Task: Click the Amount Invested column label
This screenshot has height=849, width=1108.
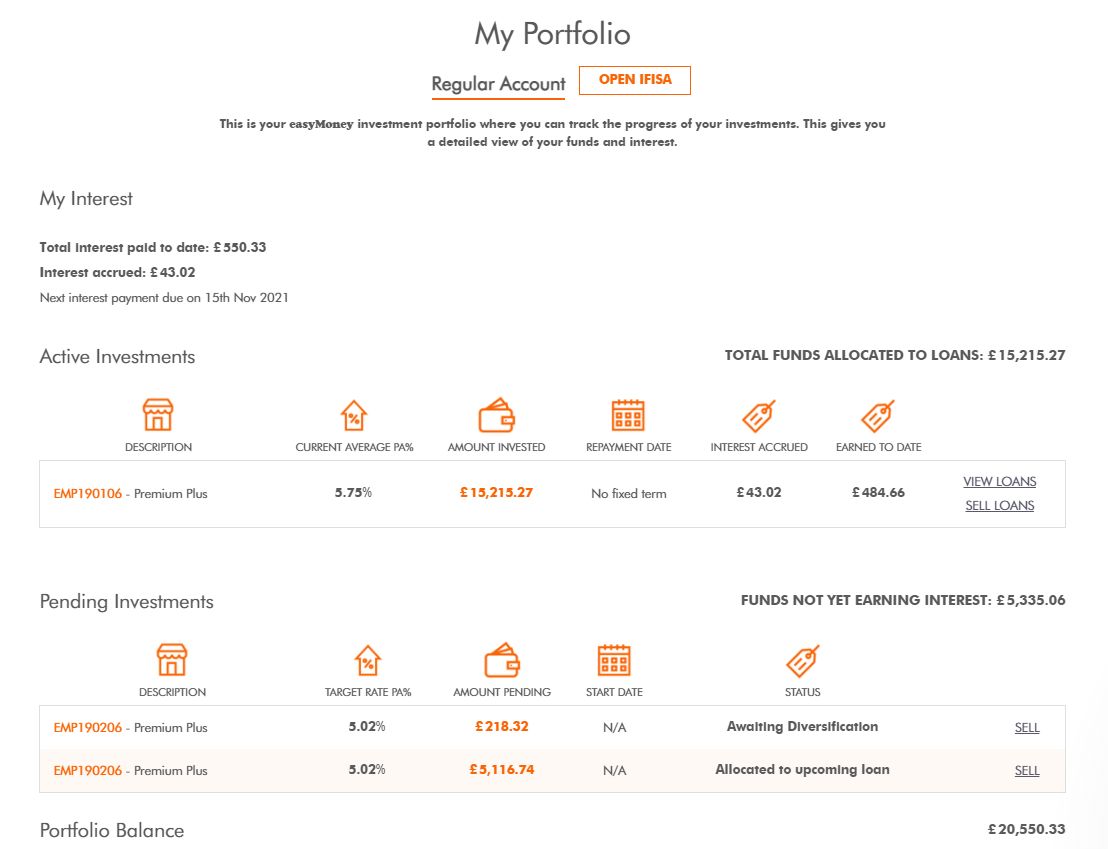Action: pos(497,447)
